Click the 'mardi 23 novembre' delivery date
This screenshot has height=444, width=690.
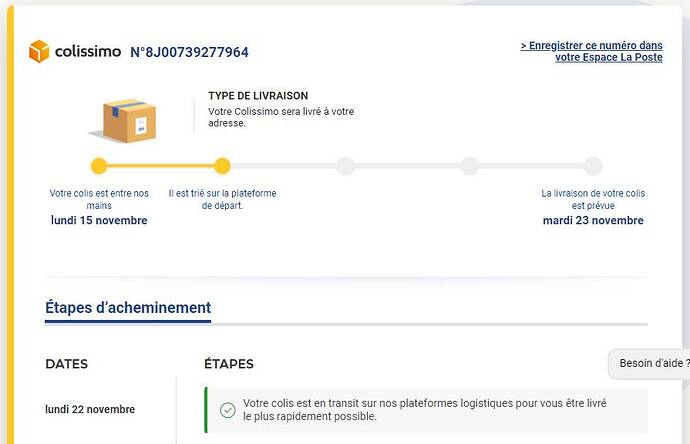(593, 220)
